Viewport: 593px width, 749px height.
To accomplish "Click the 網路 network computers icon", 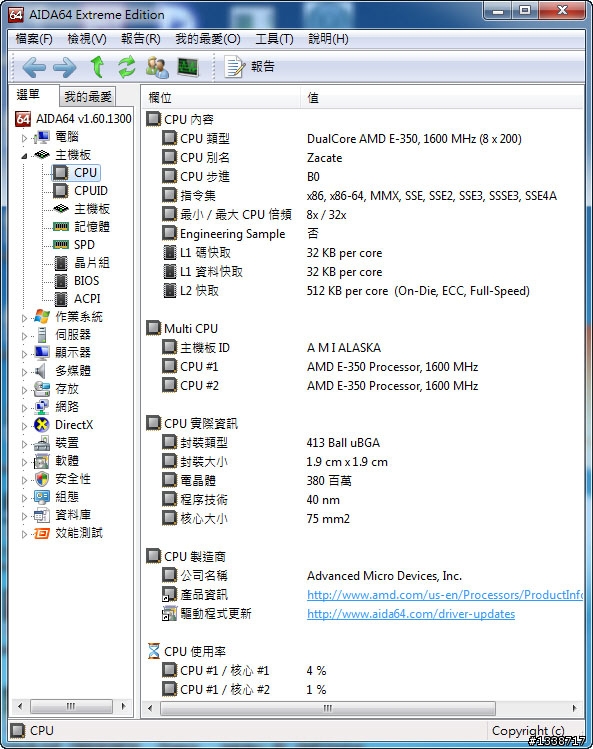I will [42, 407].
